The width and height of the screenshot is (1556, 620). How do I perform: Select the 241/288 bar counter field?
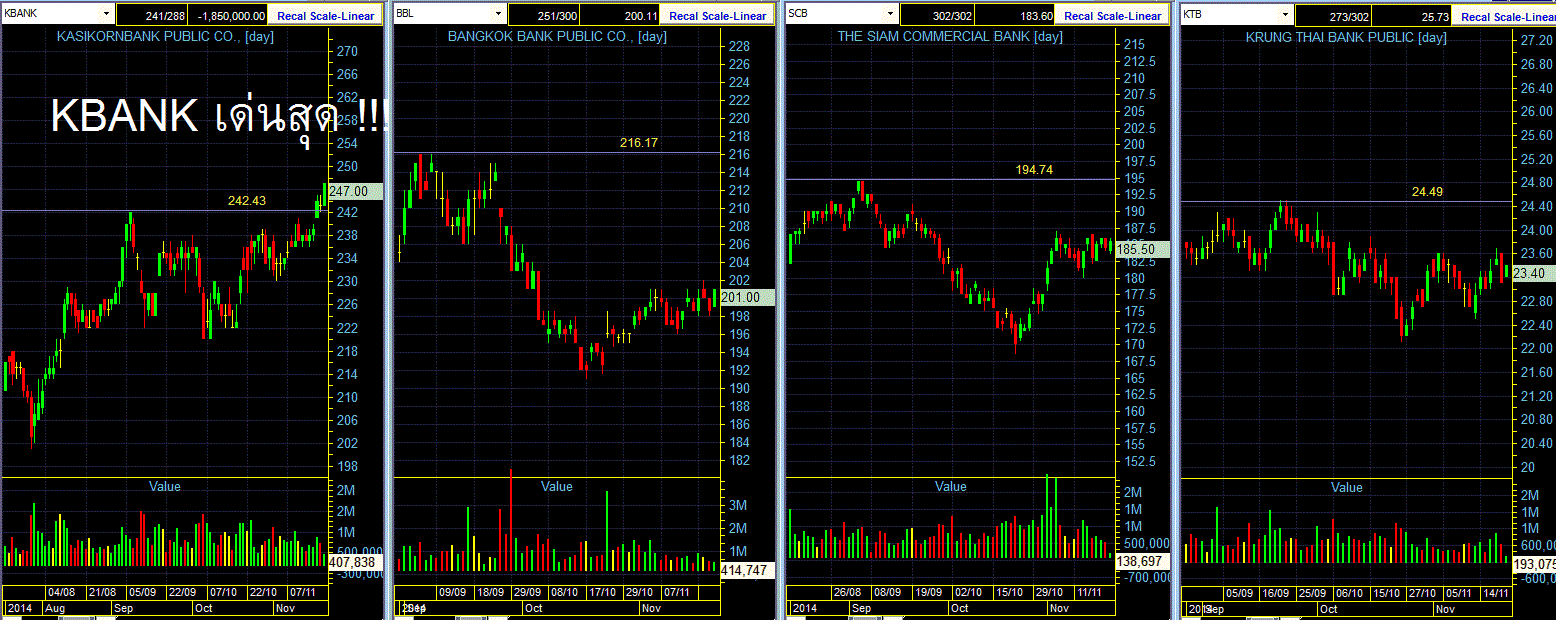(150, 15)
